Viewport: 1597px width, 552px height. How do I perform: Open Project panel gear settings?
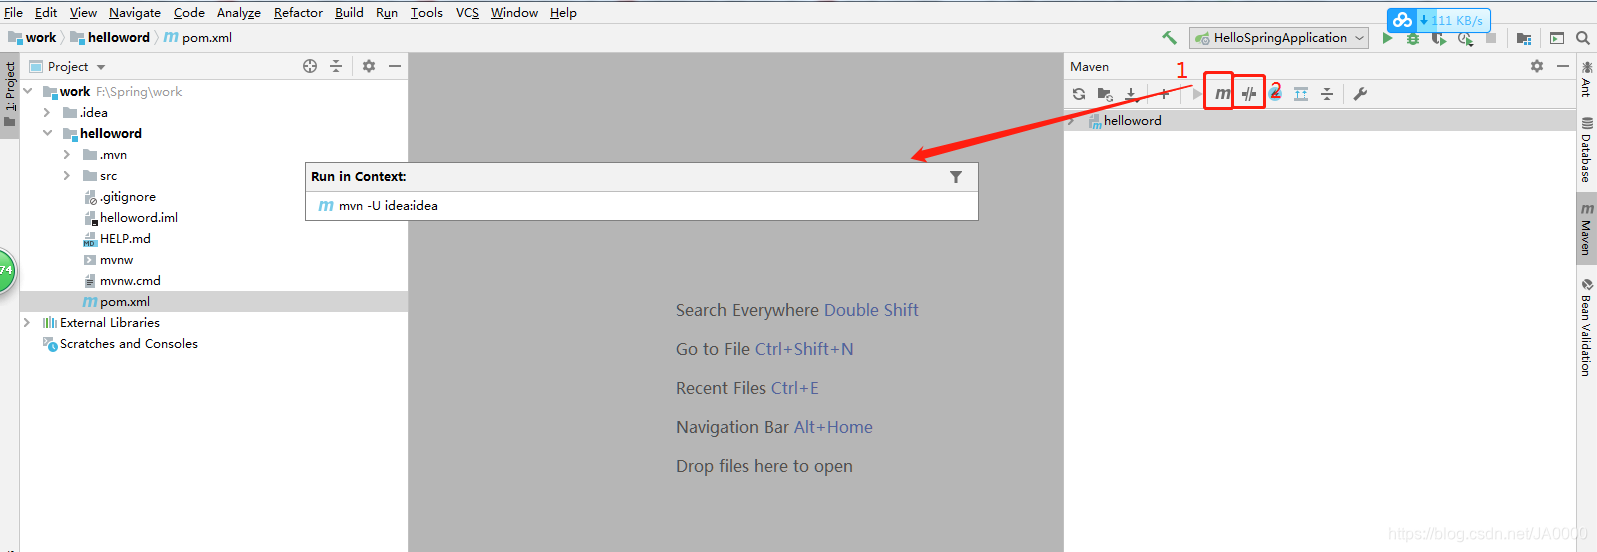click(x=369, y=66)
